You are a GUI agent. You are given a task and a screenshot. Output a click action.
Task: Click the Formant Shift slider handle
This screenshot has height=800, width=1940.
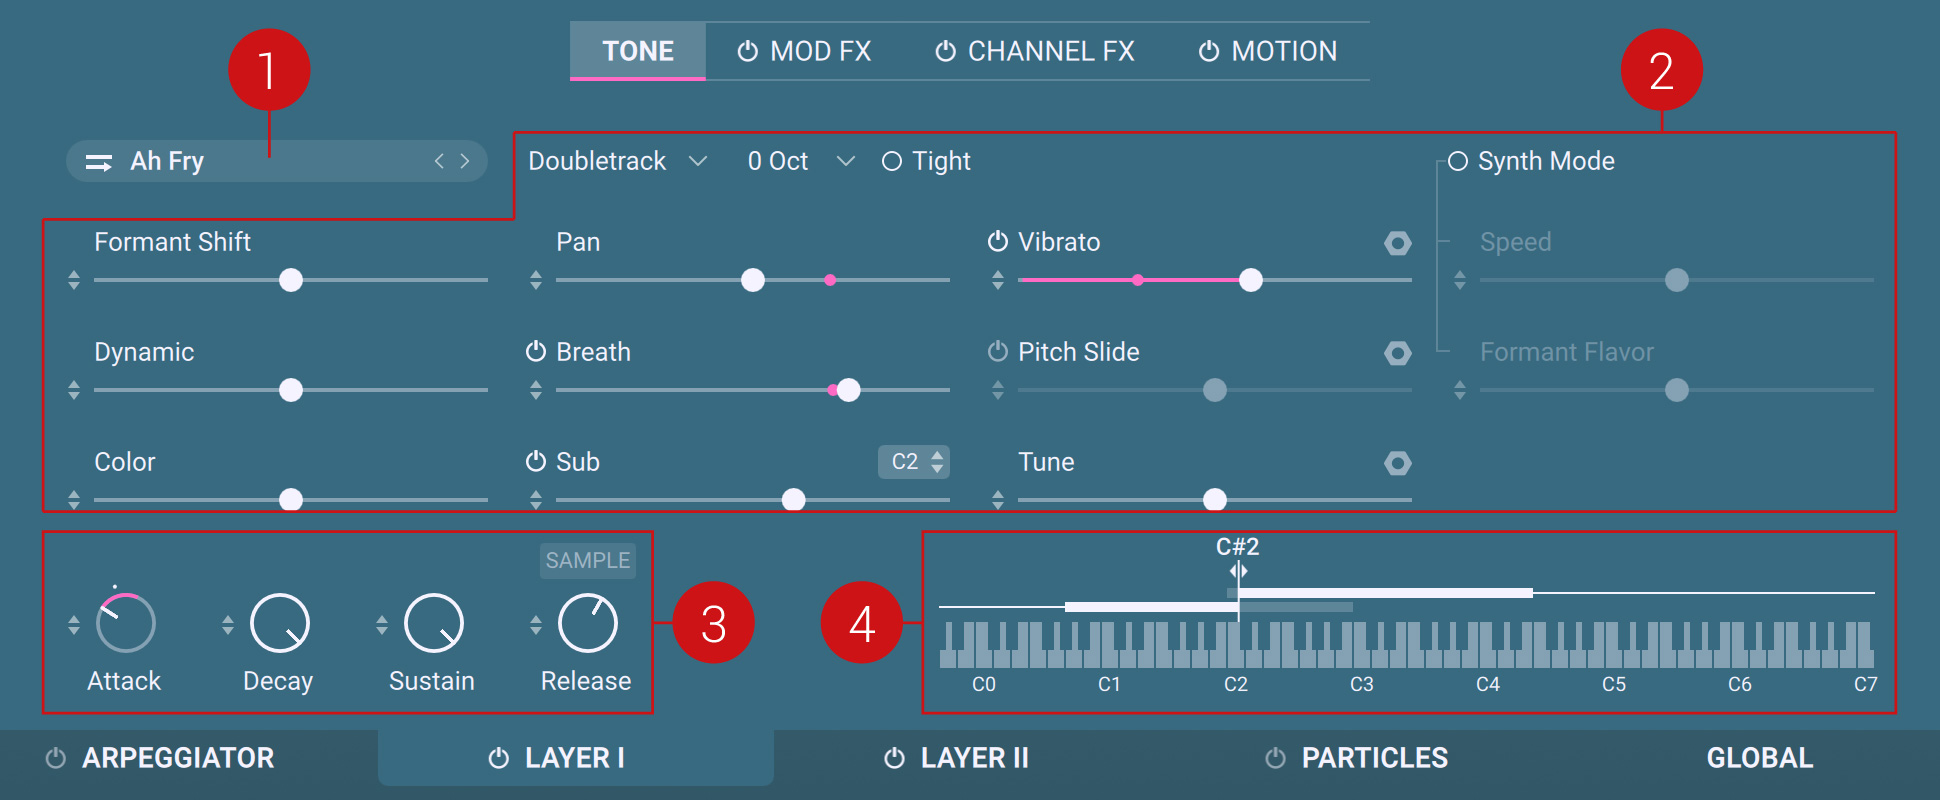291,281
